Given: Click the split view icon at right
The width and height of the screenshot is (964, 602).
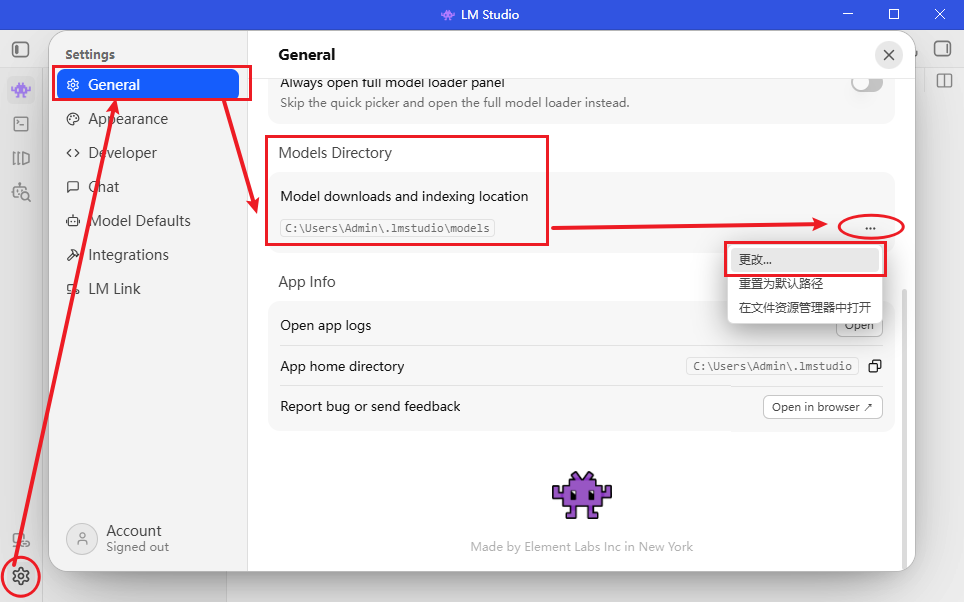Looking at the screenshot, I should pyautogui.click(x=944, y=81).
